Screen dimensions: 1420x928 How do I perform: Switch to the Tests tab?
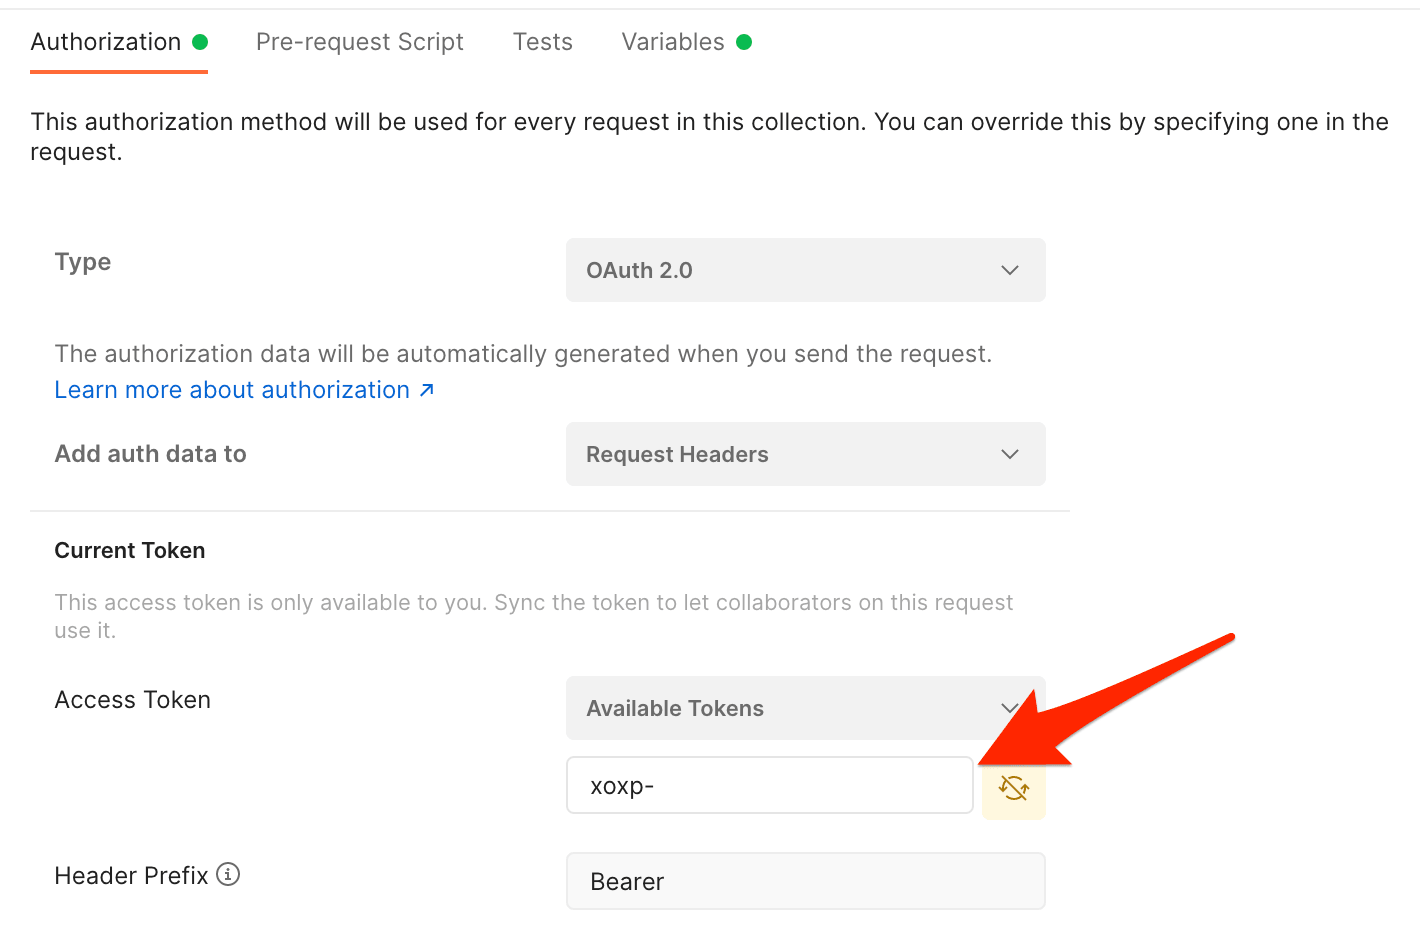(542, 42)
